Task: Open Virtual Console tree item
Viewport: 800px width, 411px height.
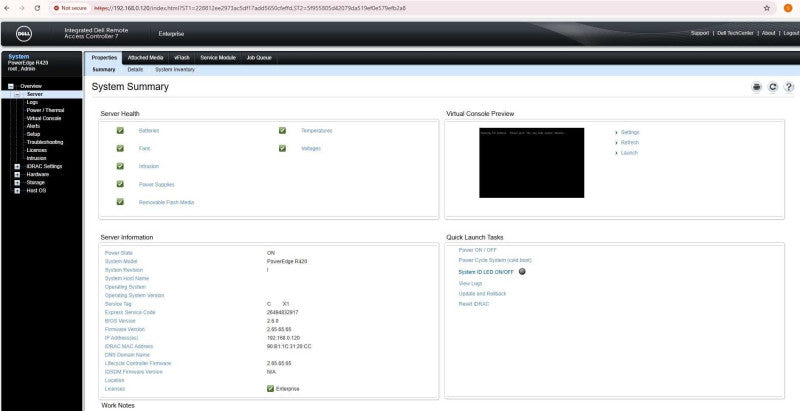Action: point(44,118)
